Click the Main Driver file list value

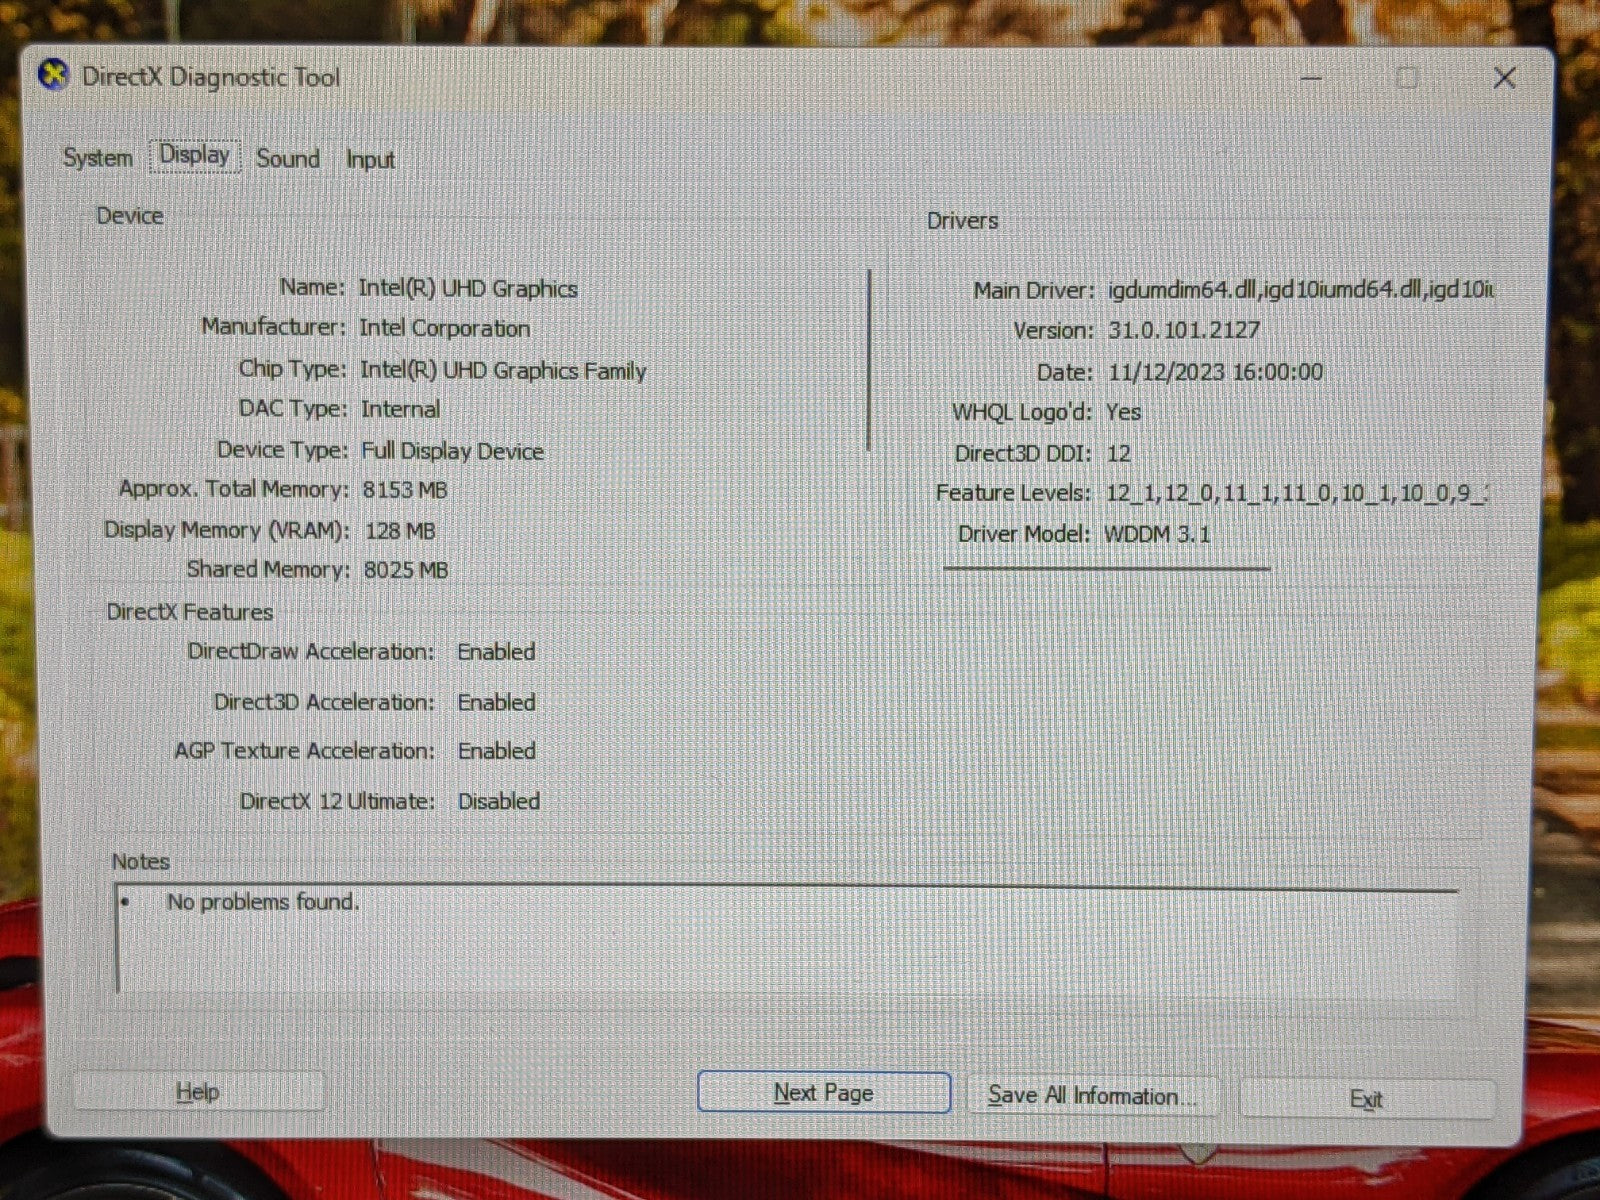(x=1300, y=290)
